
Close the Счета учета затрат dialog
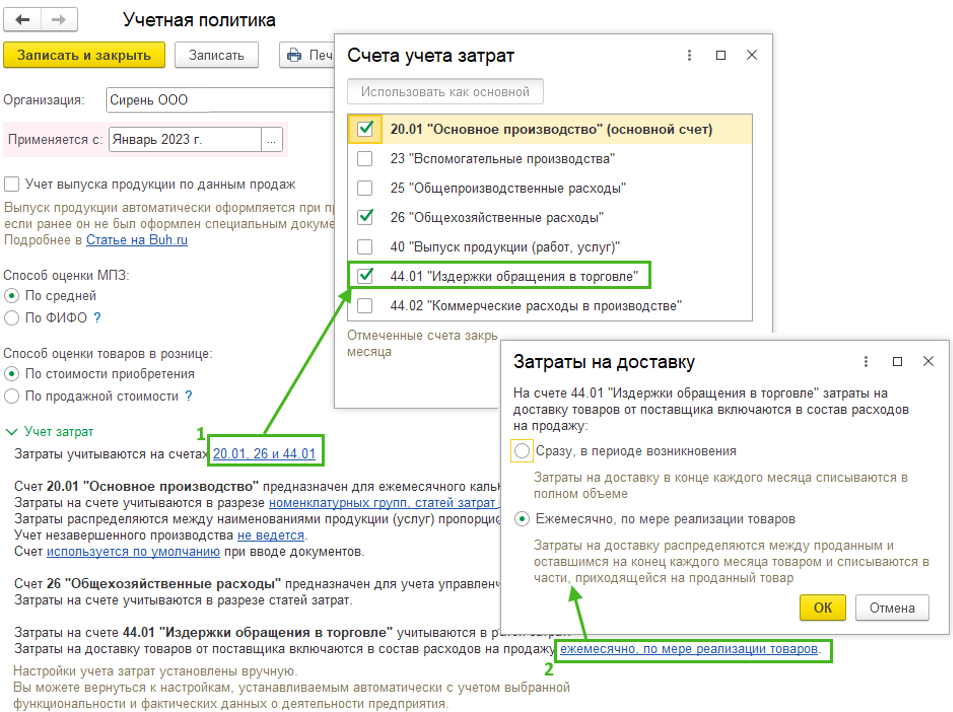tap(752, 55)
